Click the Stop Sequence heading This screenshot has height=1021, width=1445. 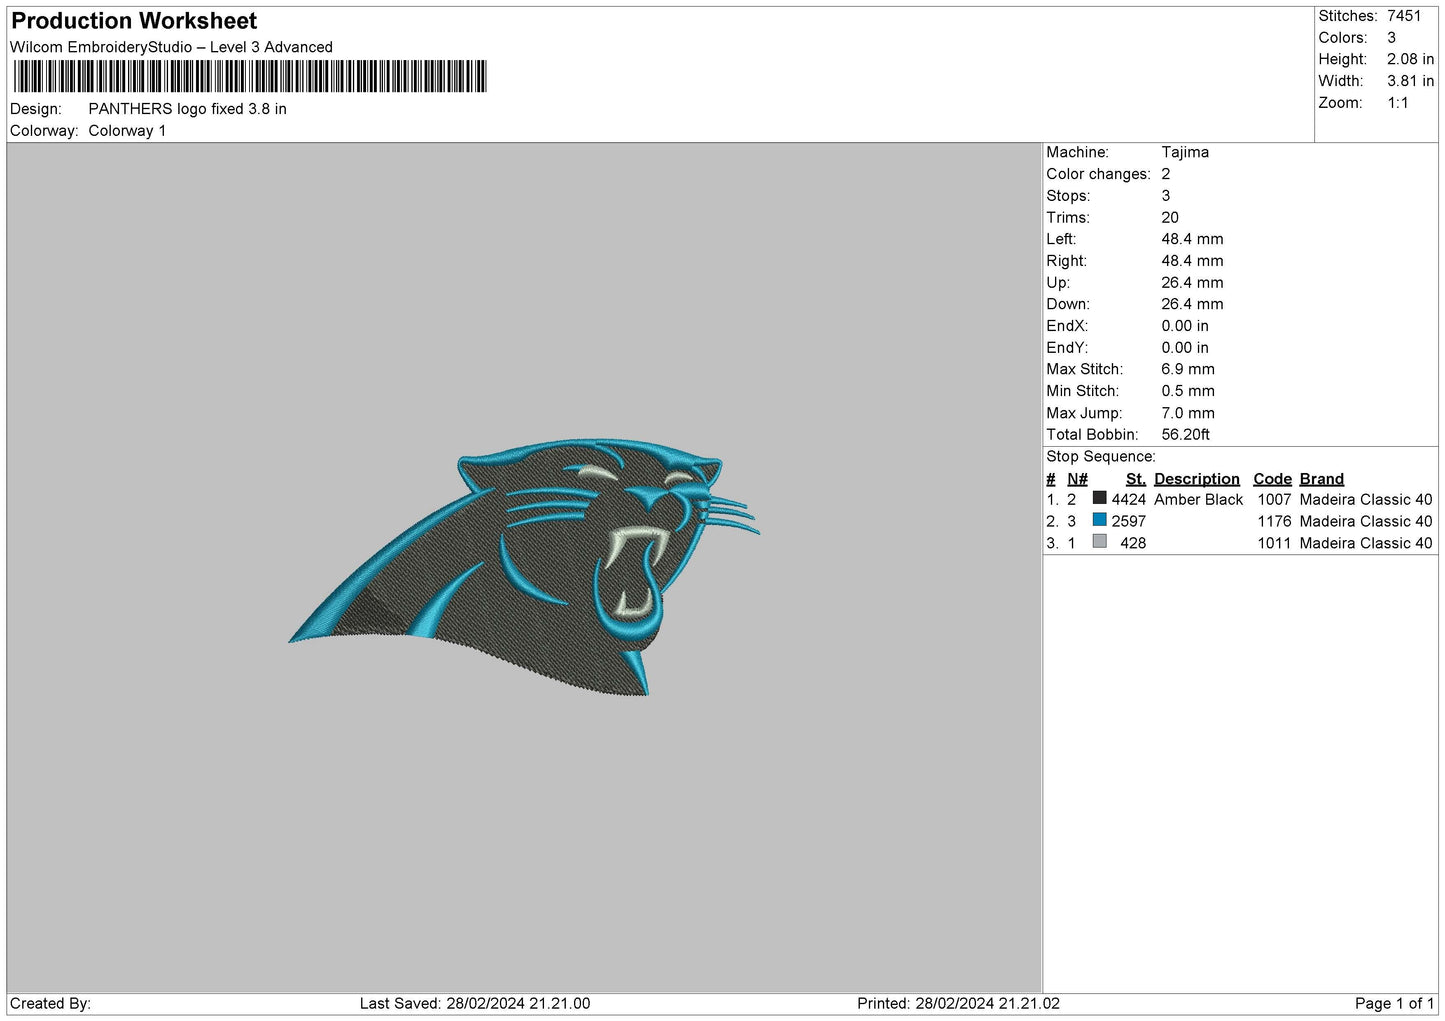tap(1100, 456)
